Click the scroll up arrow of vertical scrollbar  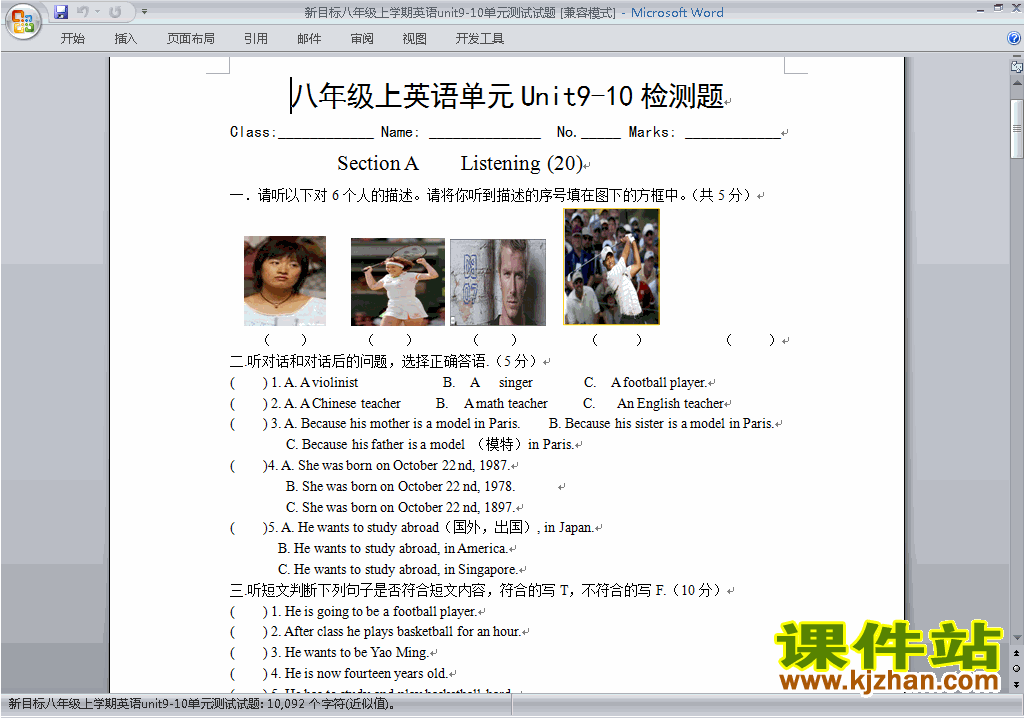1017,84
